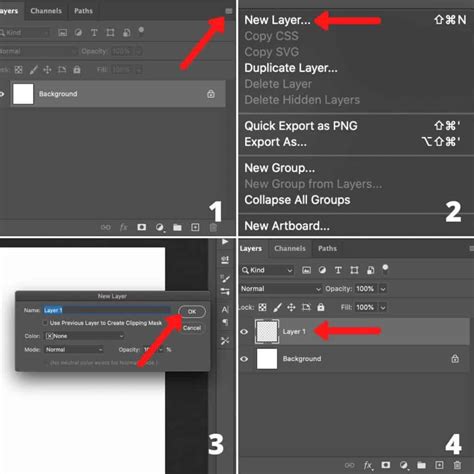Screen dimensions: 474x474
Task: Select Export As... menu item
Action: coord(275,142)
